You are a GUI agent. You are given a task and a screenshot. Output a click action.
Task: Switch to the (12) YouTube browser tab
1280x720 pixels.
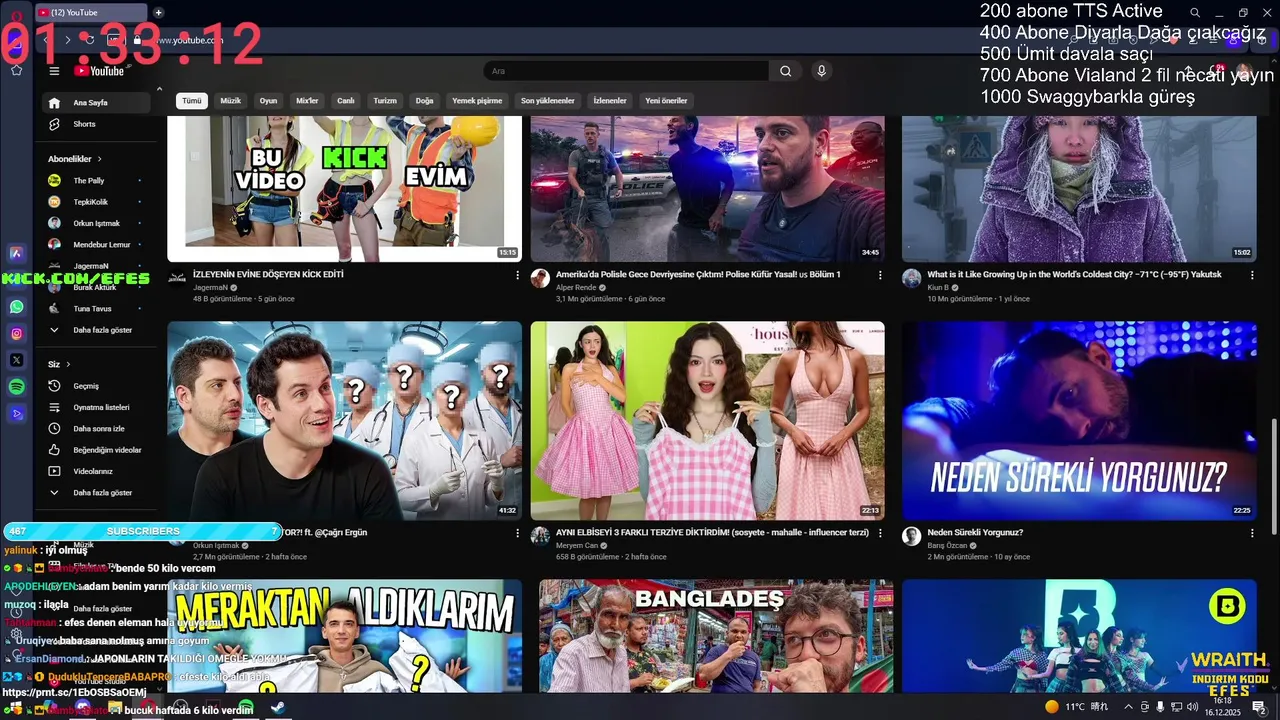(92, 12)
